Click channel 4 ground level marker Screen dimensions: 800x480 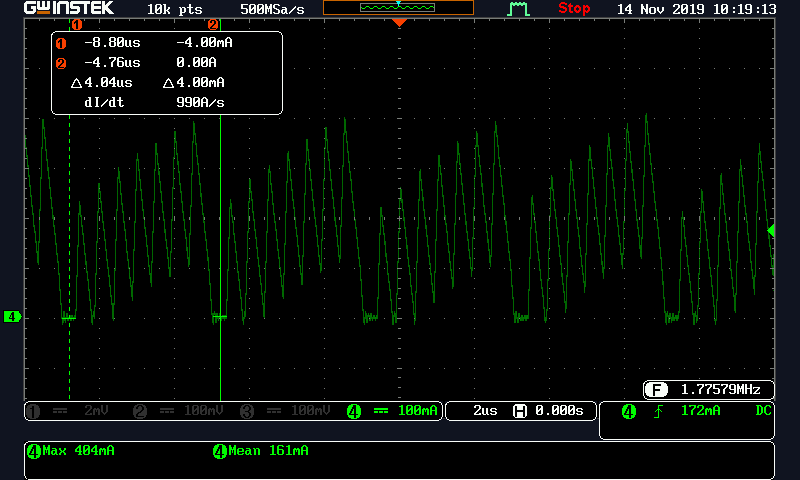pyautogui.click(x=12, y=317)
